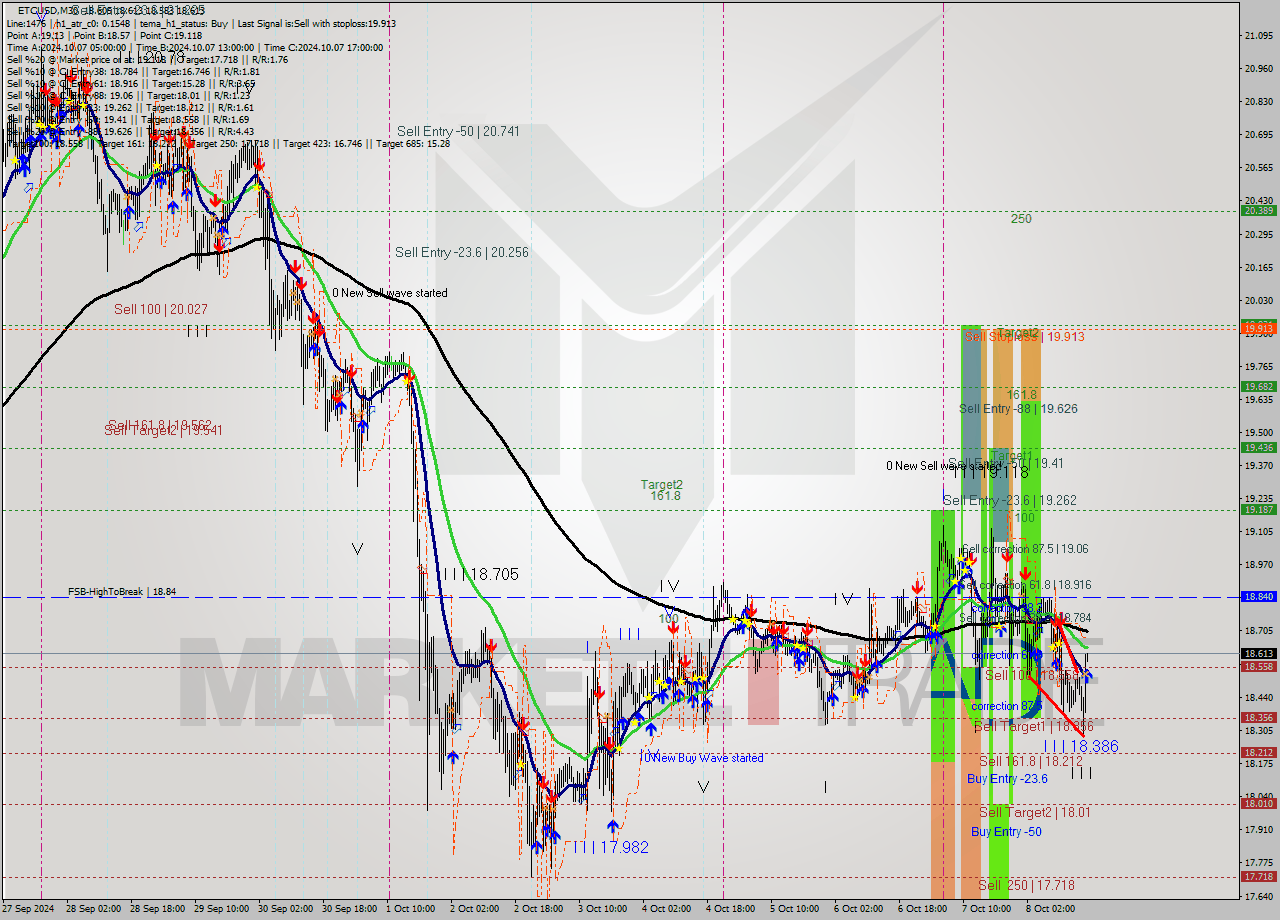Click the 'Sell correction 61.8 | 18.916' label
The height and width of the screenshot is (920, 1280).
click(1027, 585)
